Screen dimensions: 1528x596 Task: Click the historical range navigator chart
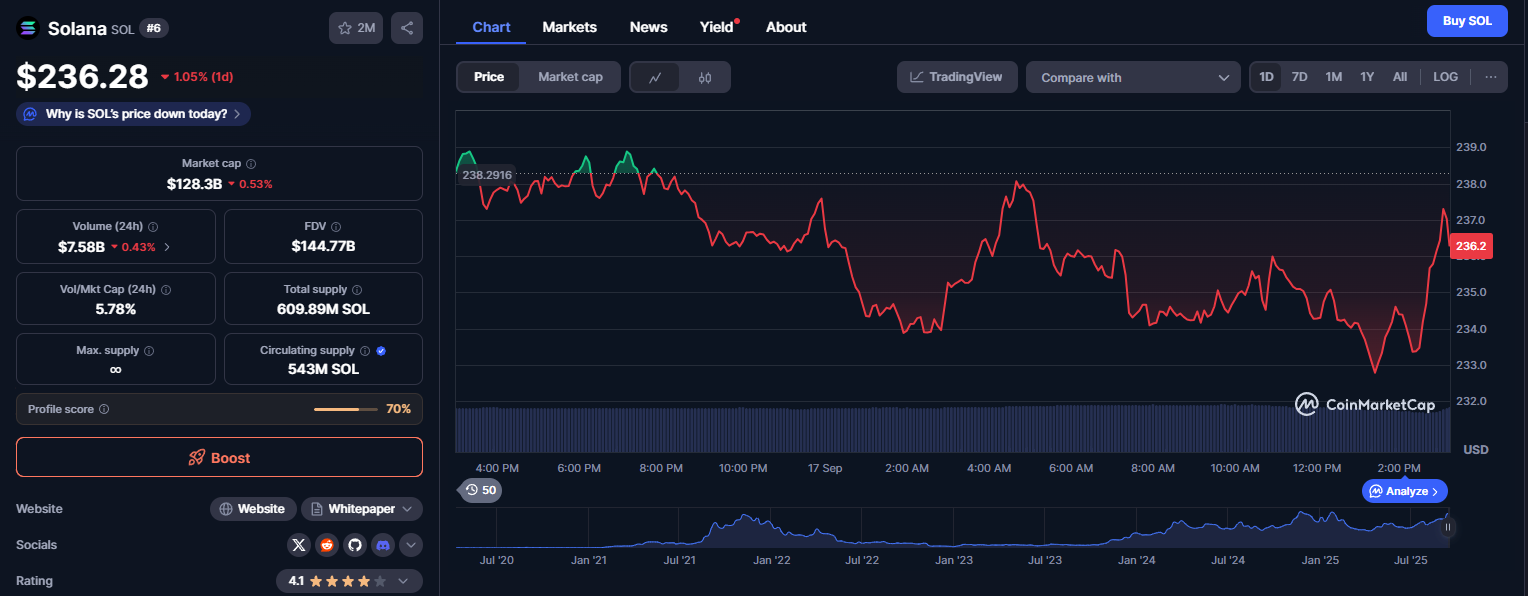click(950, 527)
